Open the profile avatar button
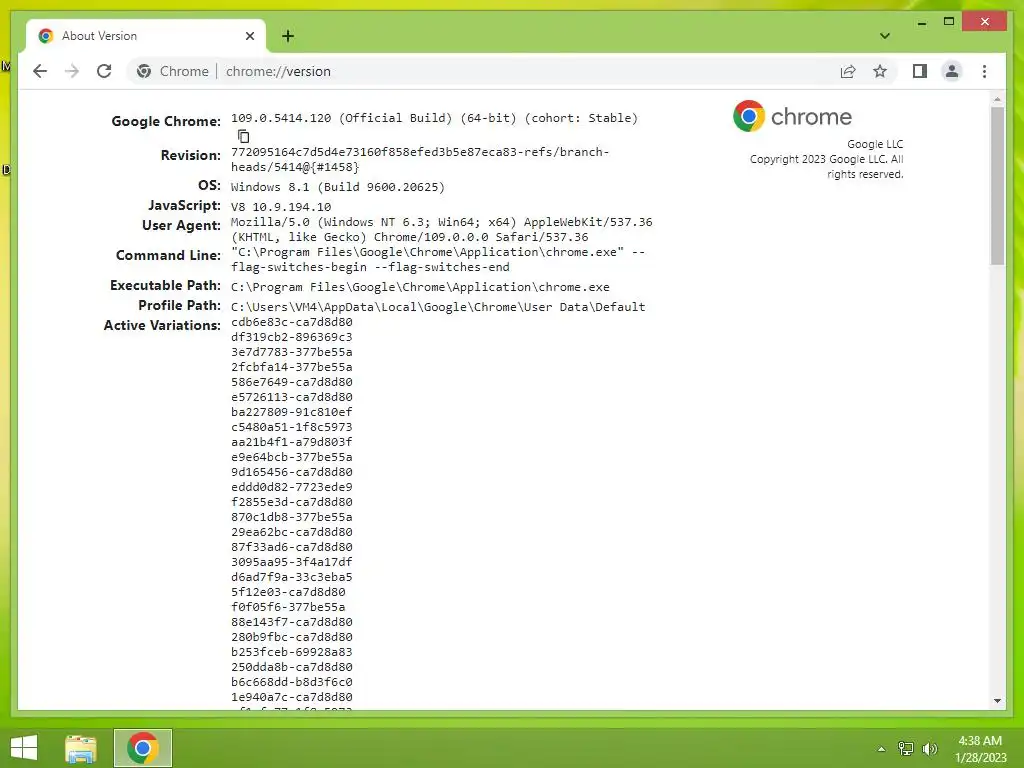Image resolution: width=1024 pixels, height=768 pixels. coord(952,71)
